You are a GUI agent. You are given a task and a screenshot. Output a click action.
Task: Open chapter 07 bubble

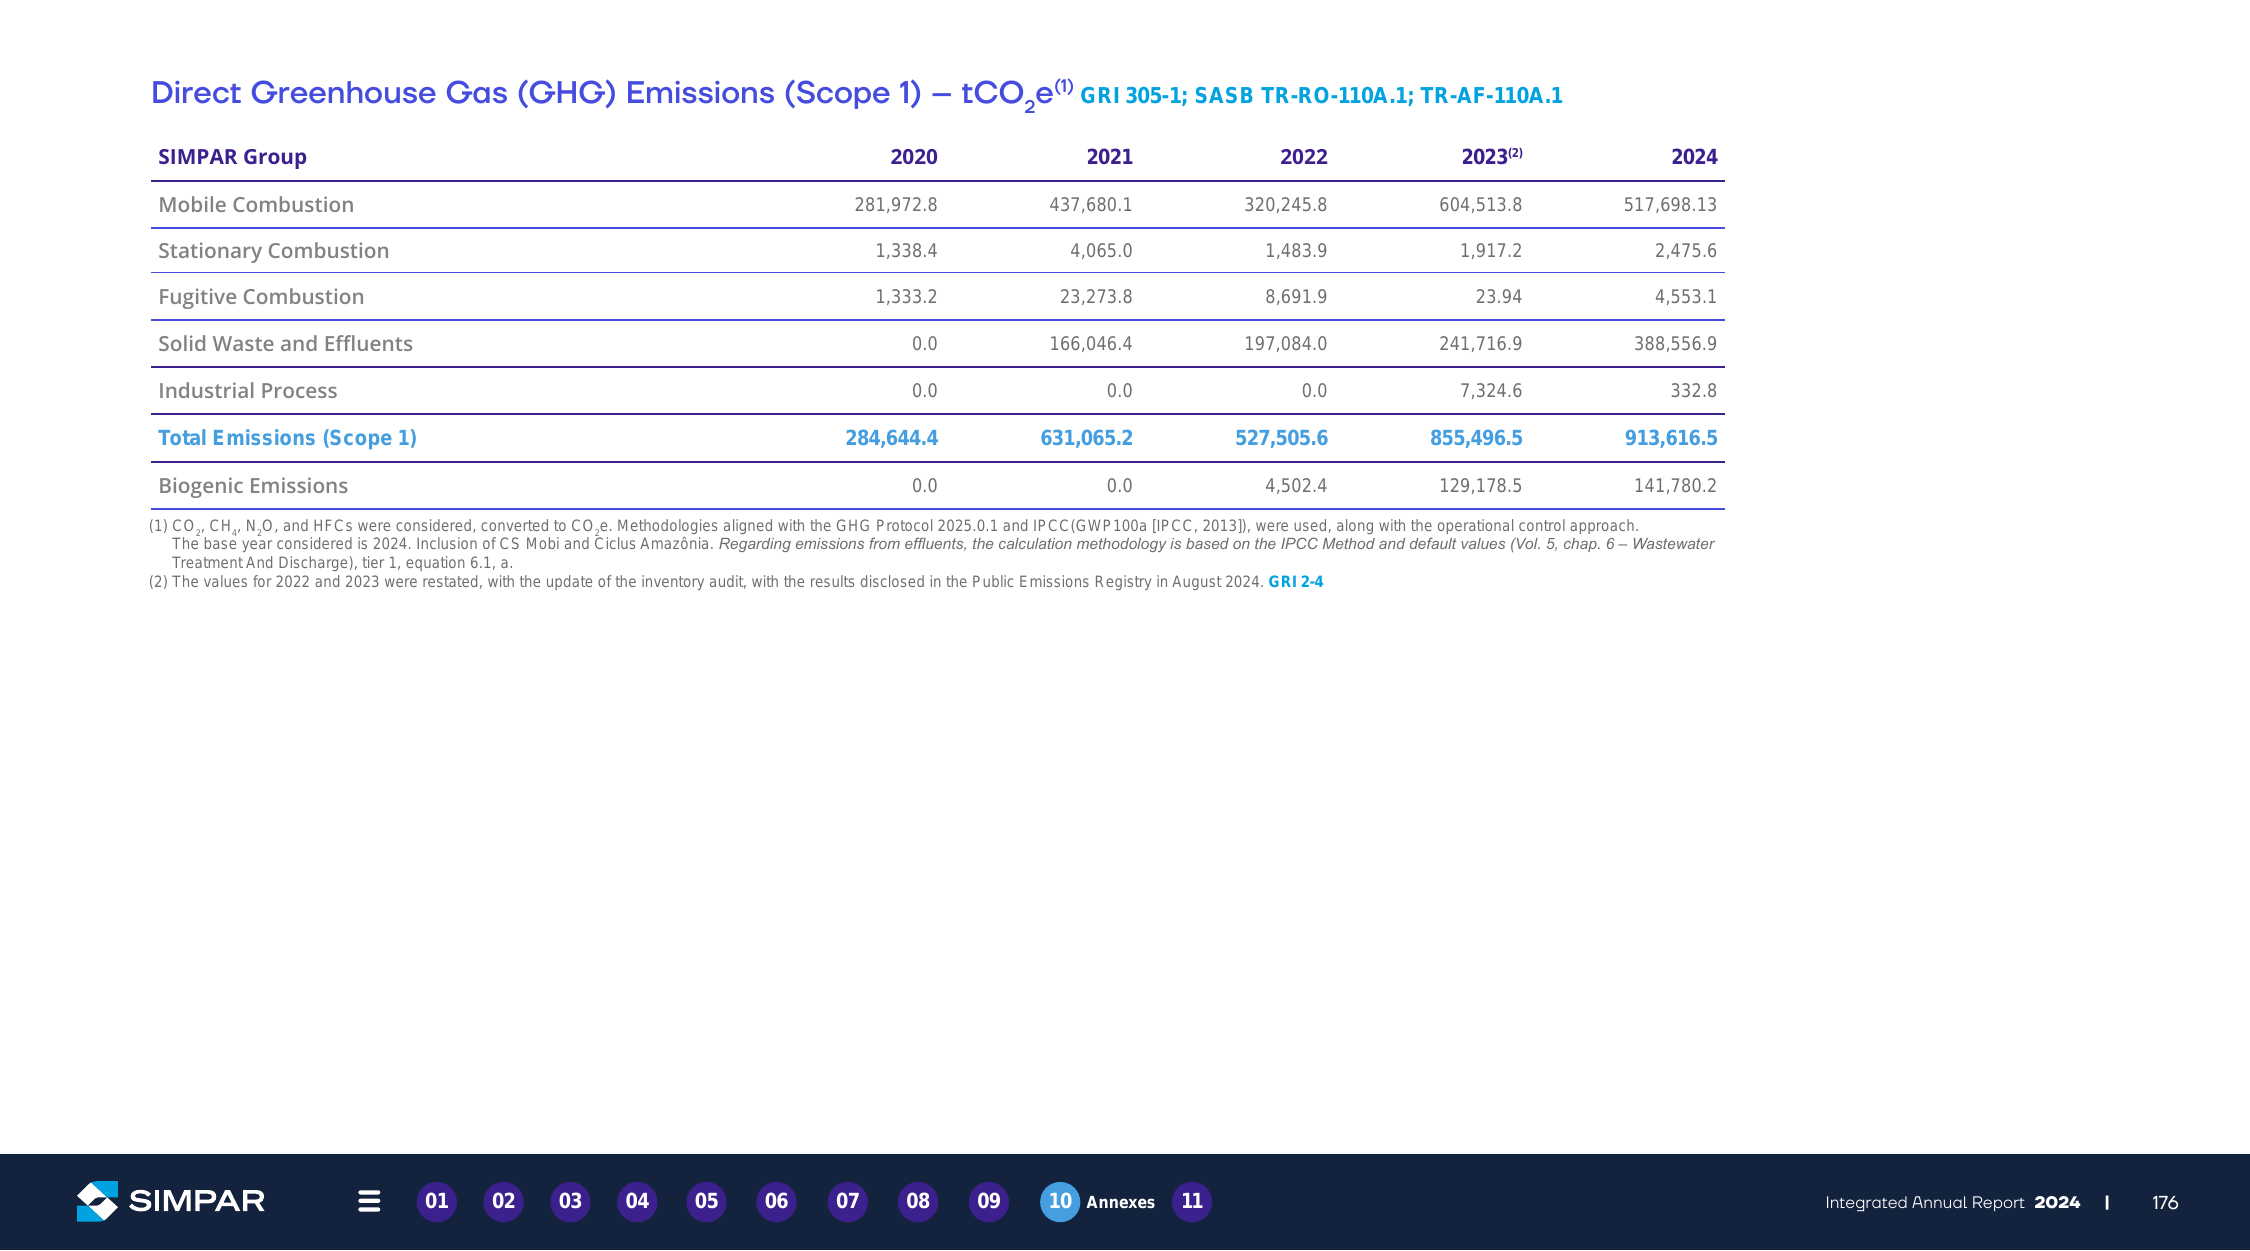[x=848, y=1201]
